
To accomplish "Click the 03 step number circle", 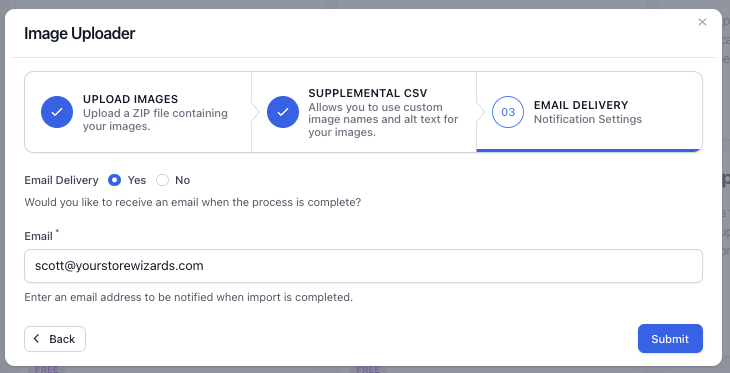I will [508, 112].
